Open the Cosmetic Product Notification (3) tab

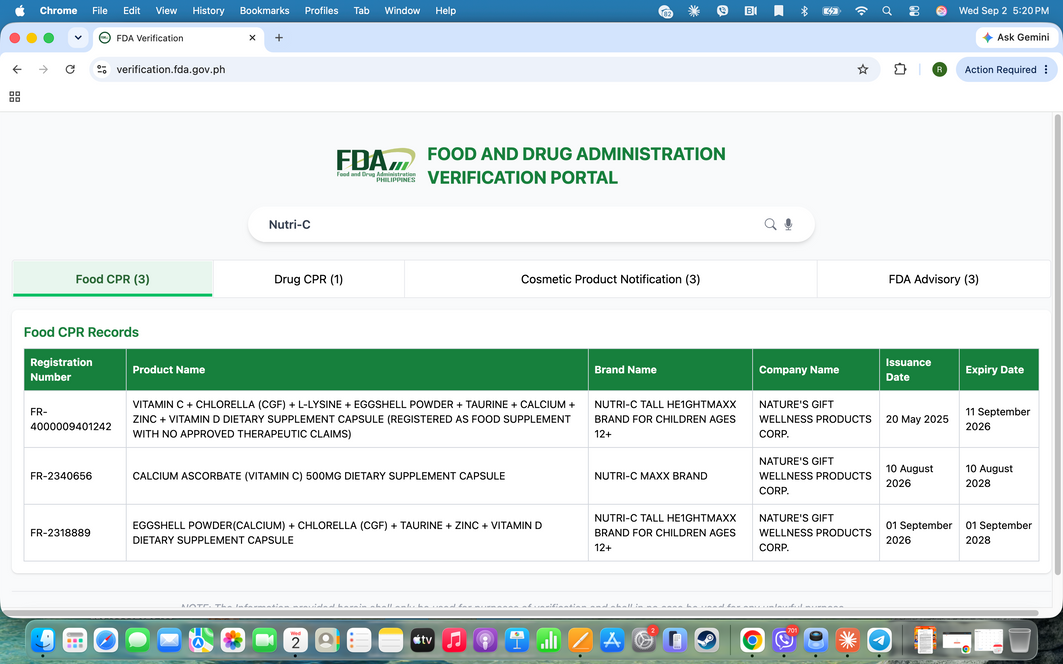pos(610,279)
